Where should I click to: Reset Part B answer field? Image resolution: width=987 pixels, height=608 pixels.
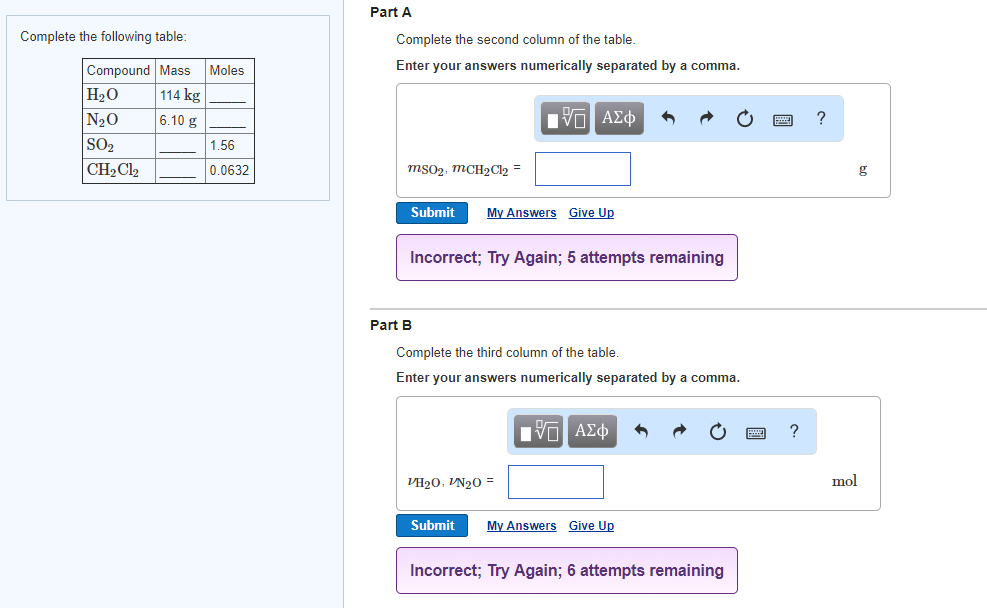coord(718,431)
